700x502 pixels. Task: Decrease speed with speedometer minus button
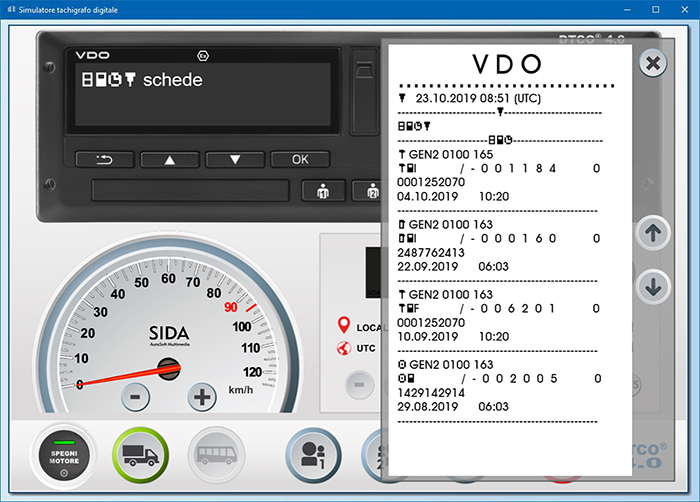[136, 396]
